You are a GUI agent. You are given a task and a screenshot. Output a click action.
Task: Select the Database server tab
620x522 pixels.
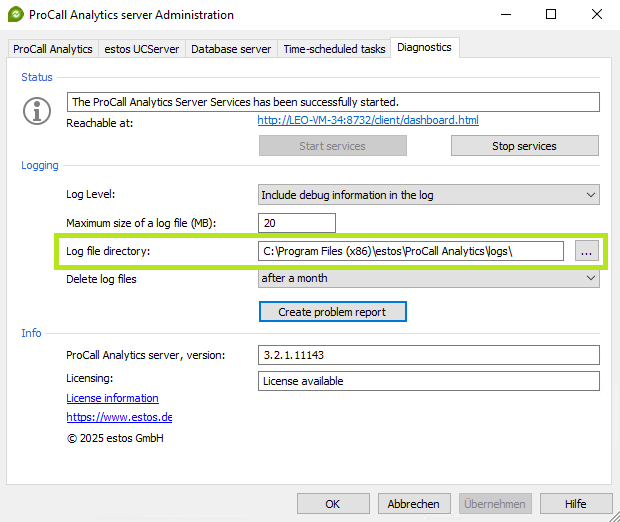tap(230, 49)
